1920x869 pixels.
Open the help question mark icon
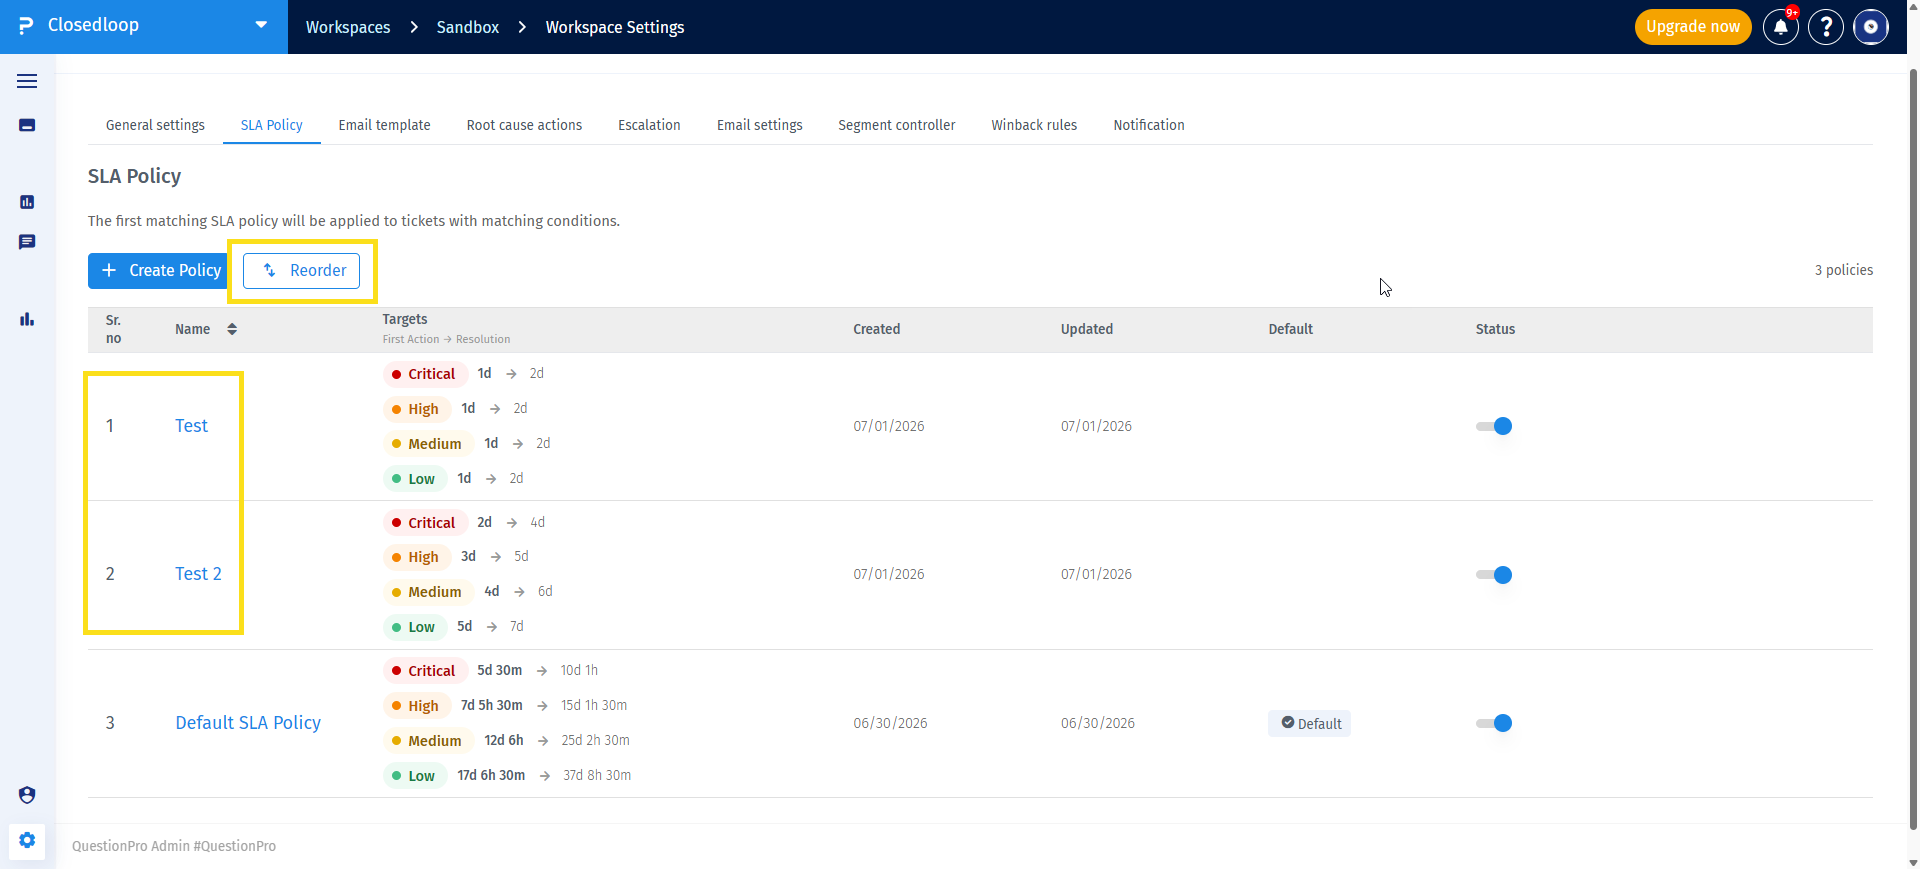1826,27
